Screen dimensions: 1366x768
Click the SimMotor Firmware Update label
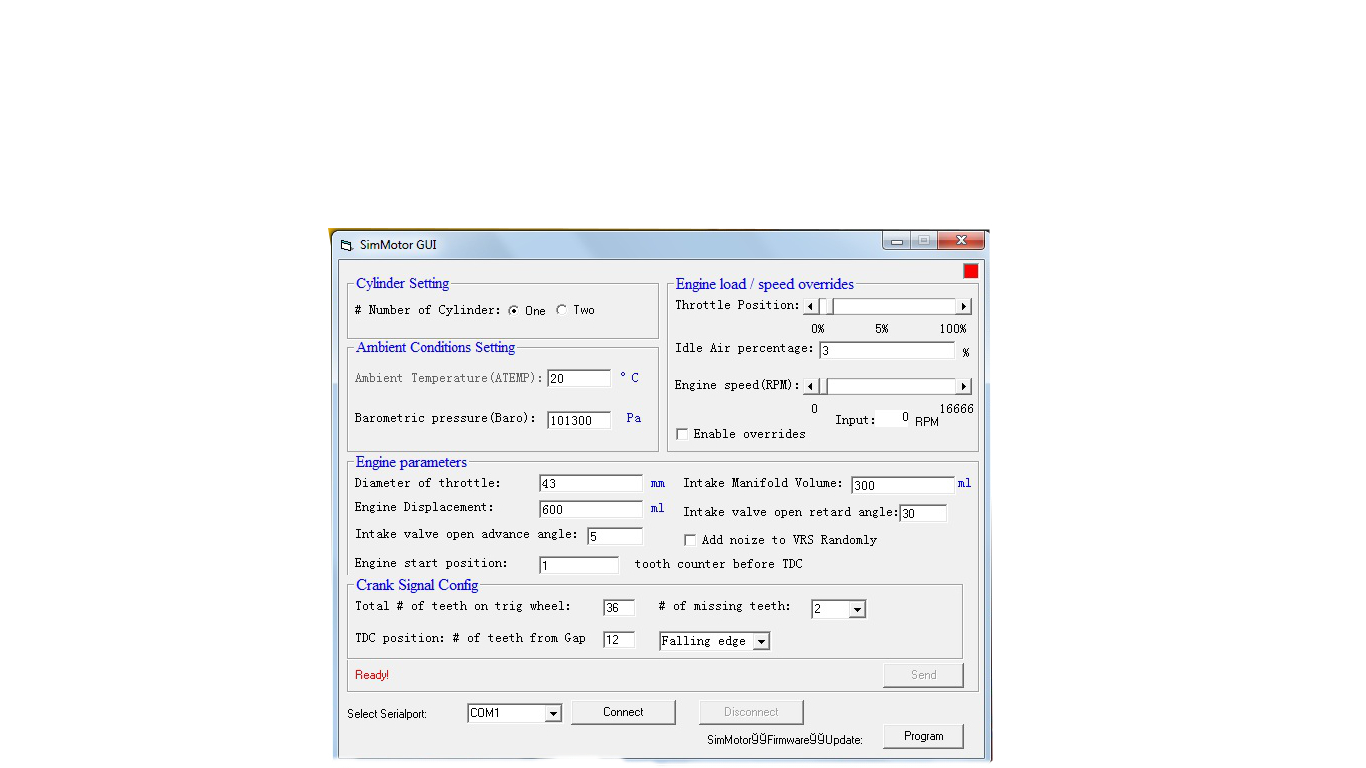[785, 740]
